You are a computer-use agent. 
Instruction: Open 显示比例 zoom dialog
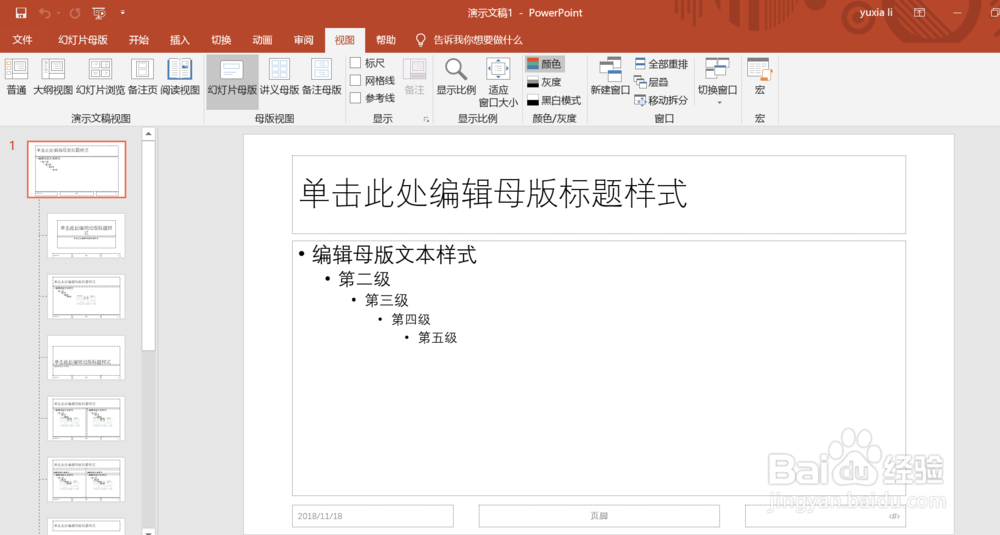pos(456,77)
